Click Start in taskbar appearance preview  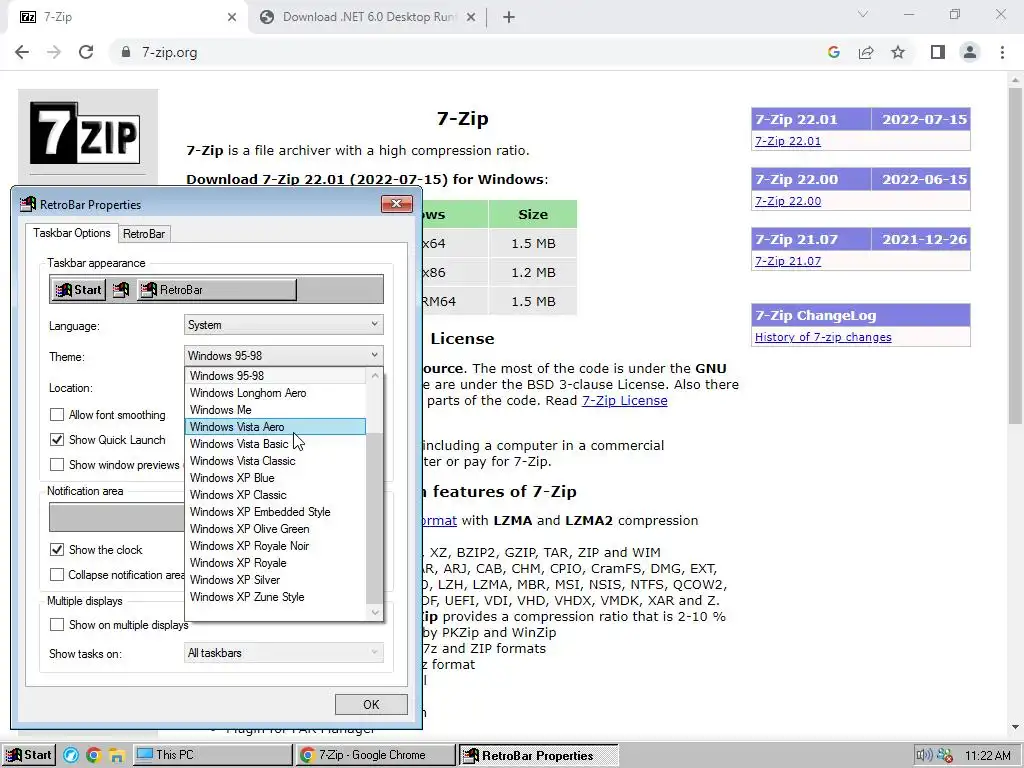click(78, 289)
